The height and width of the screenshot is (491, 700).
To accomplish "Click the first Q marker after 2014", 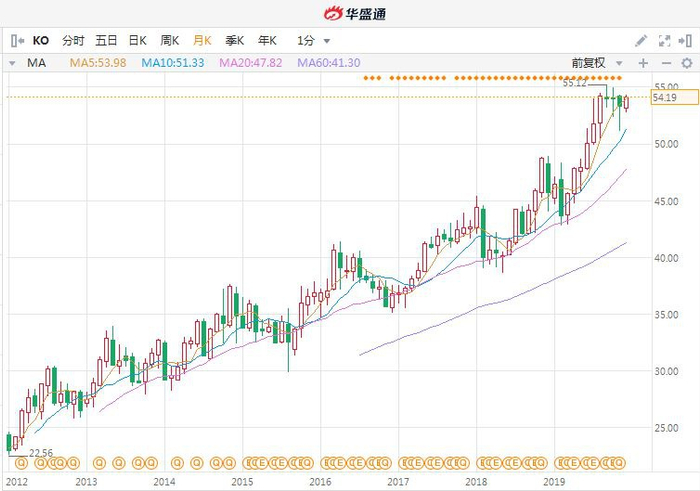I will (x=177, y=463).
